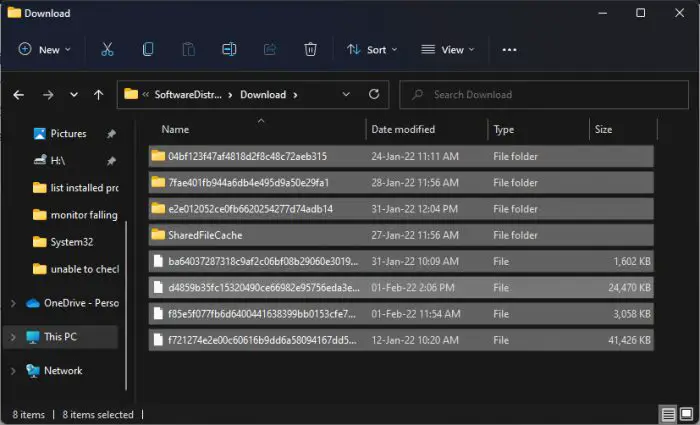Click the Copy icon in toolbar

(x=148, y=49)
